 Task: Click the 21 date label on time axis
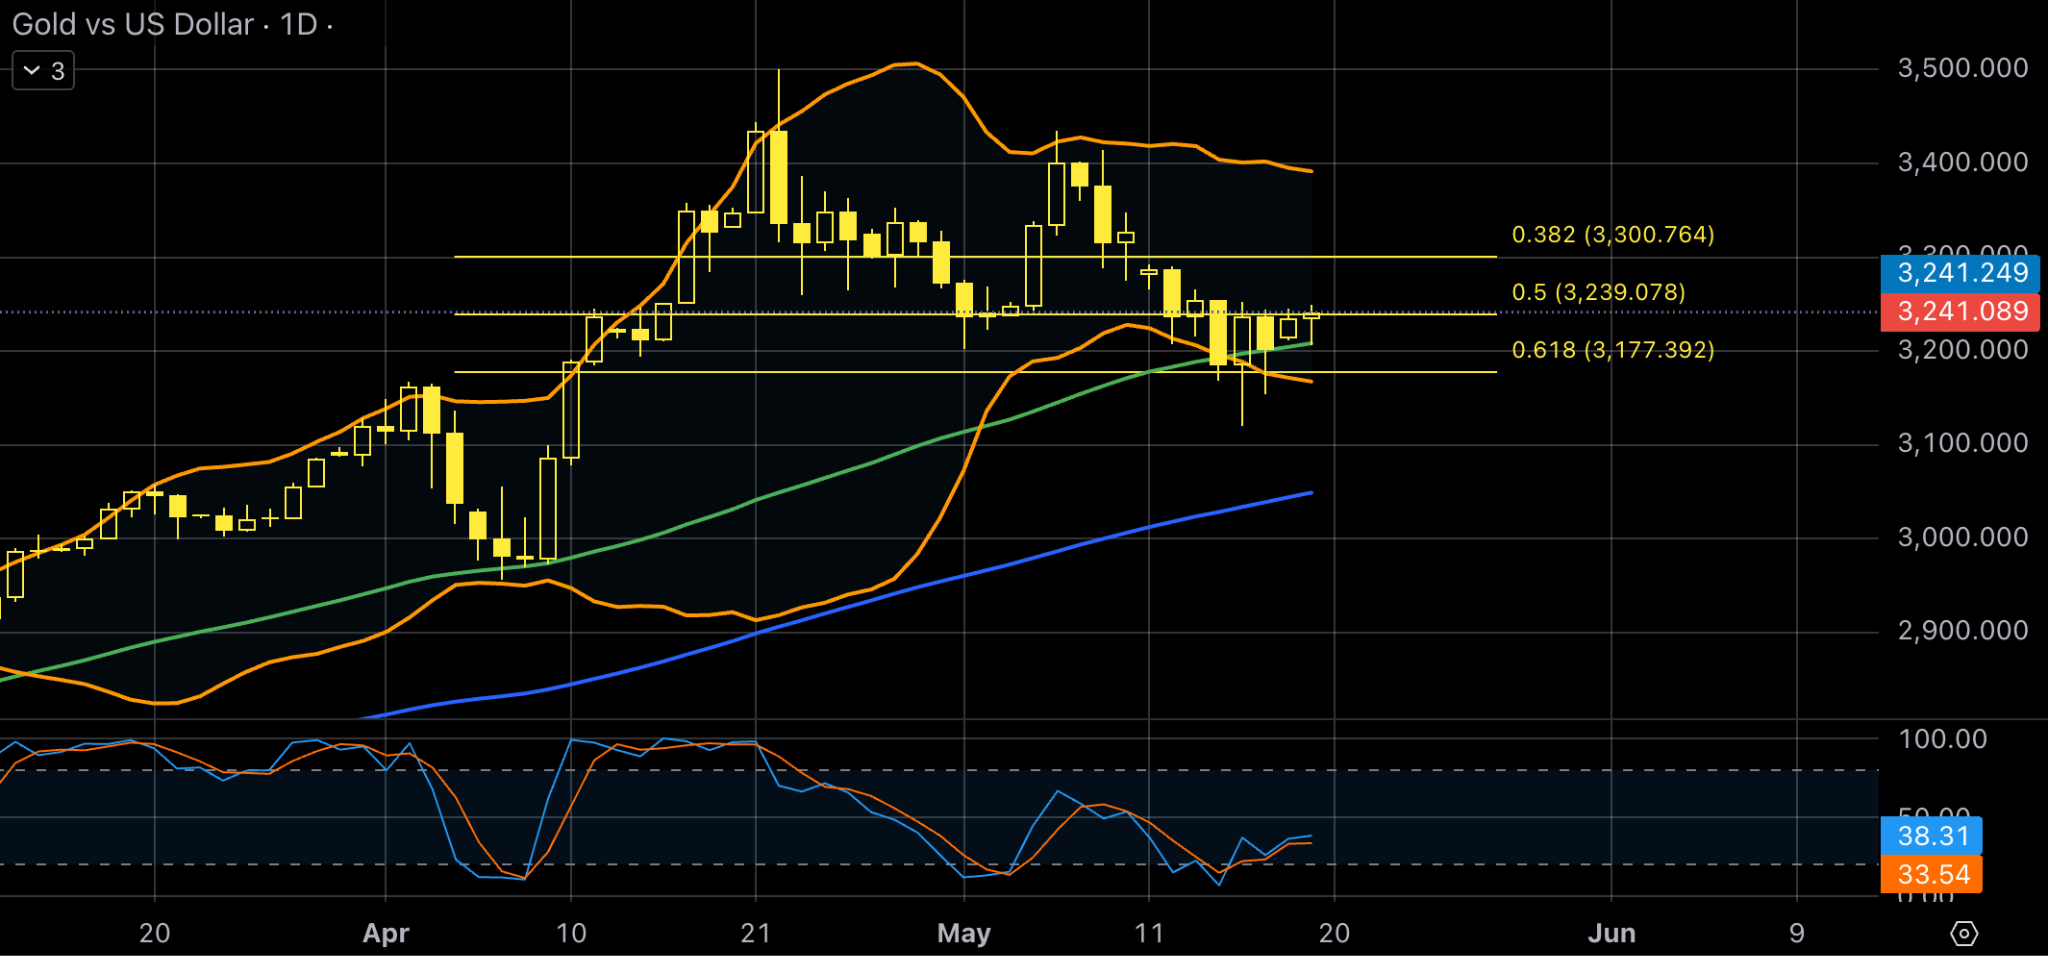756,934
